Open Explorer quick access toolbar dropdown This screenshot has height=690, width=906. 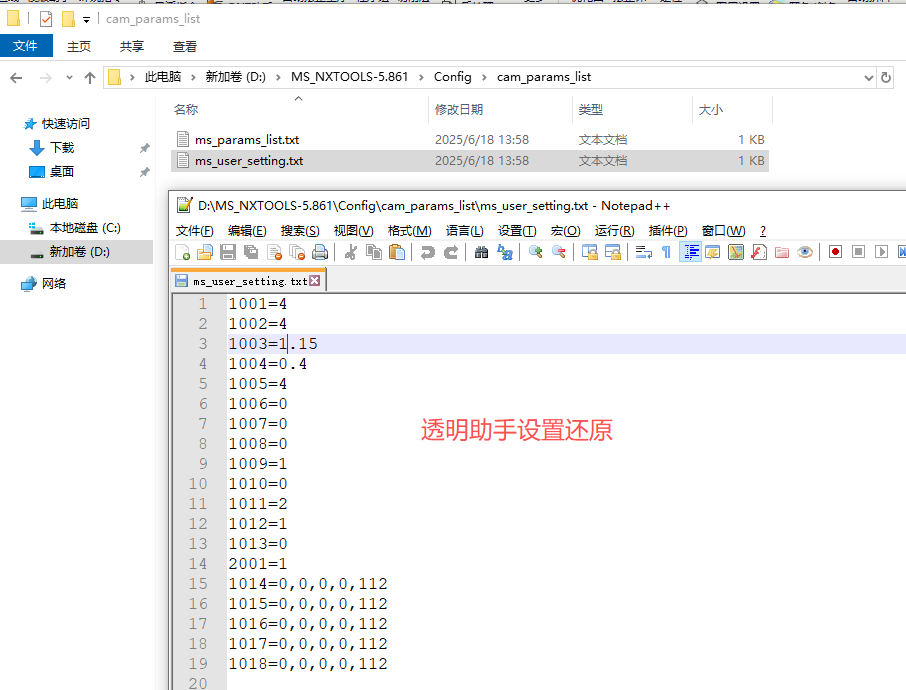coord(86,20)
